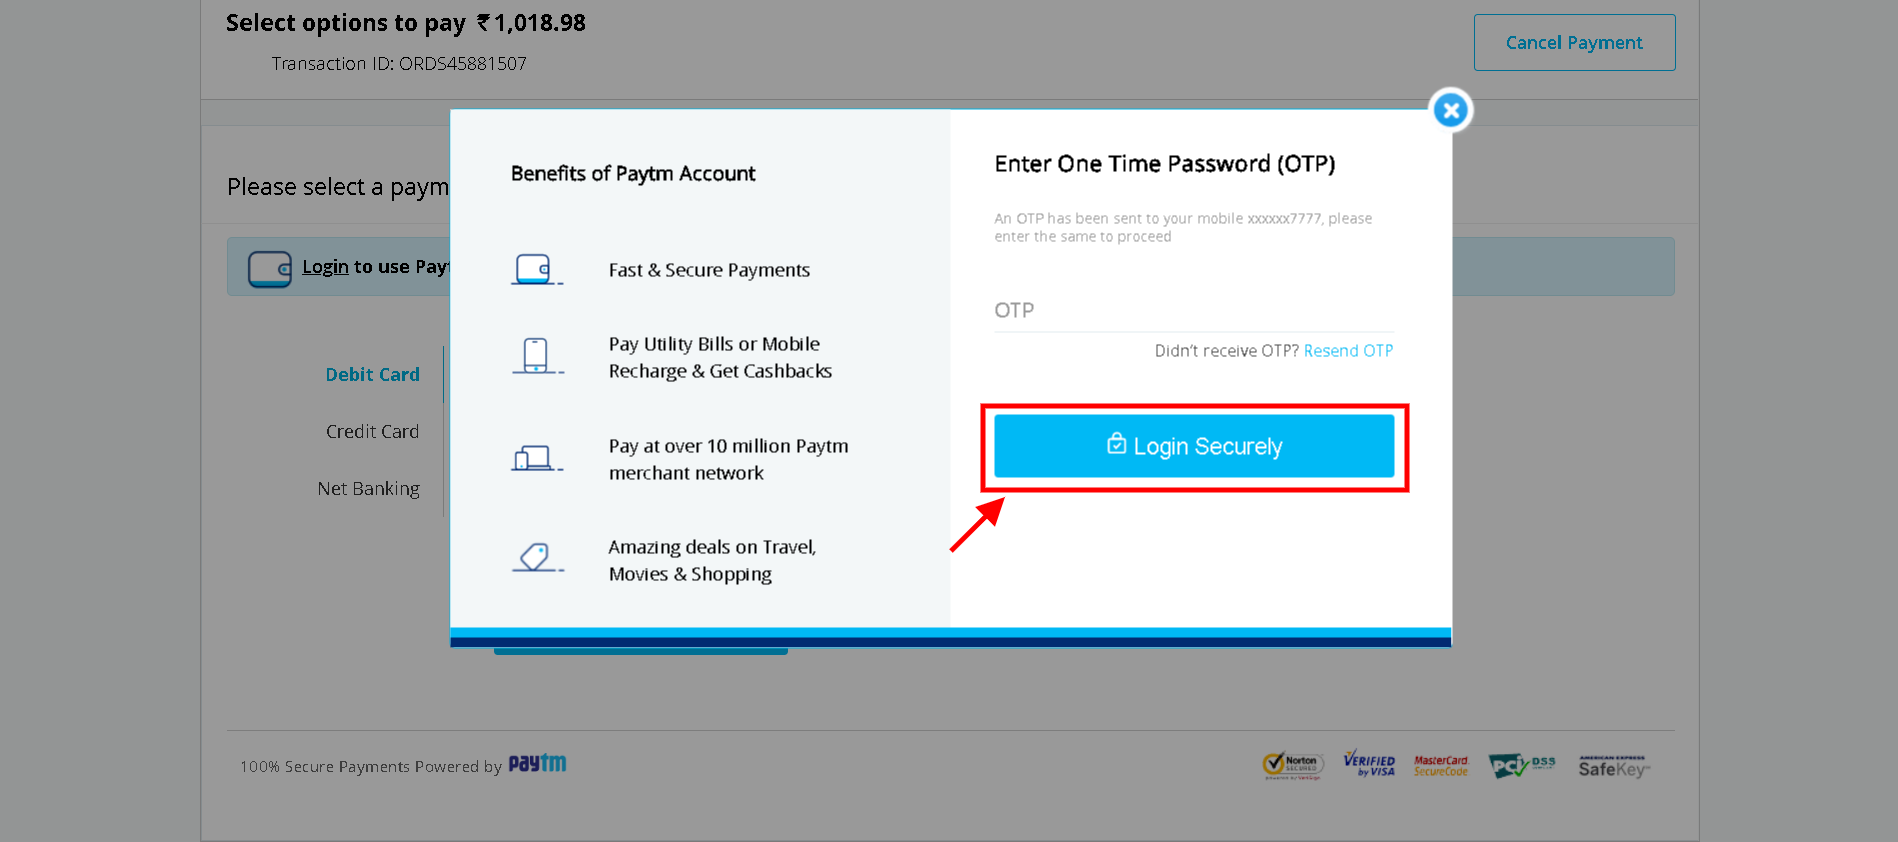
Task: Click the Norton Secured badge
Action: coord(1293,766)
